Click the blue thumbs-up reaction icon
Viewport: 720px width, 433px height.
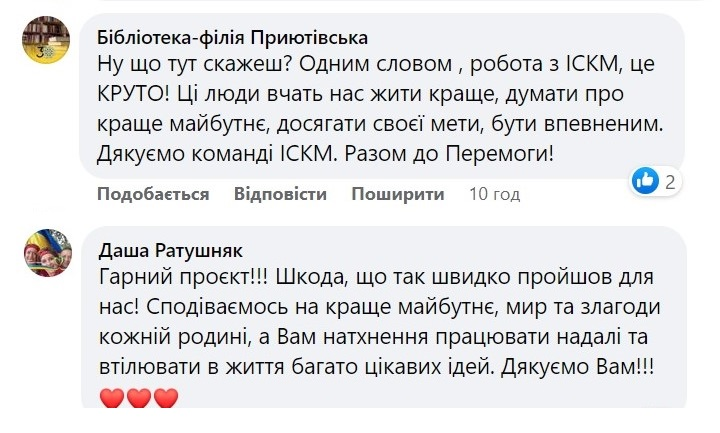pyautogui.click(x=645, y=181)
